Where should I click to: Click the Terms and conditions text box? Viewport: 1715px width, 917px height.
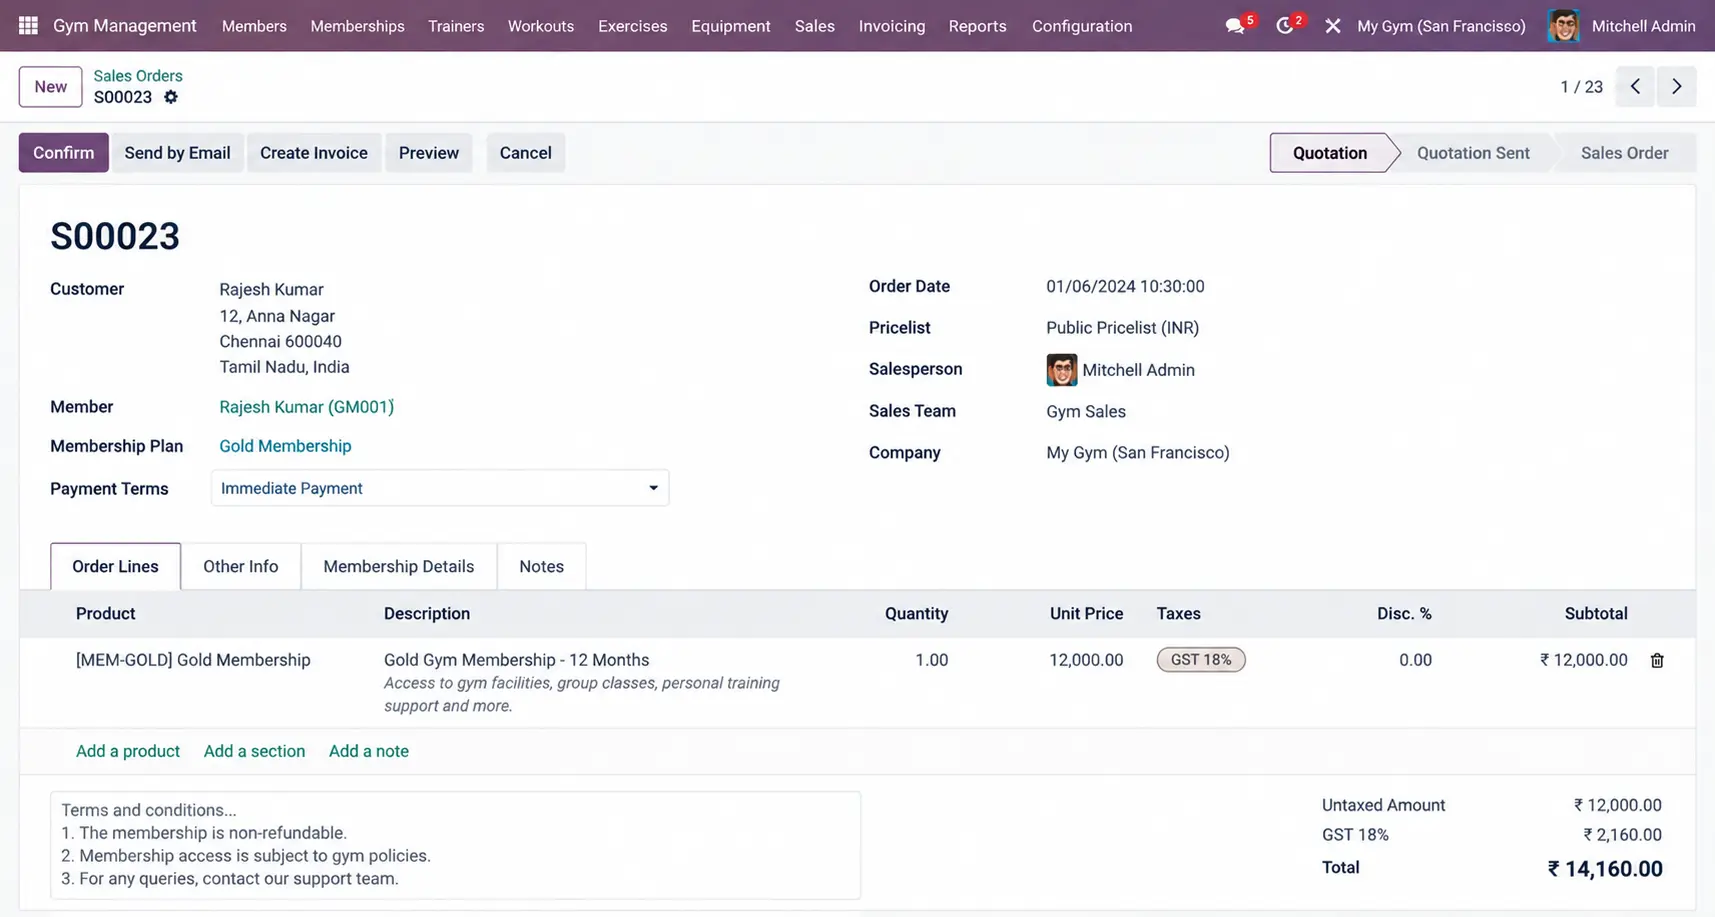click(x=455, y=845)
